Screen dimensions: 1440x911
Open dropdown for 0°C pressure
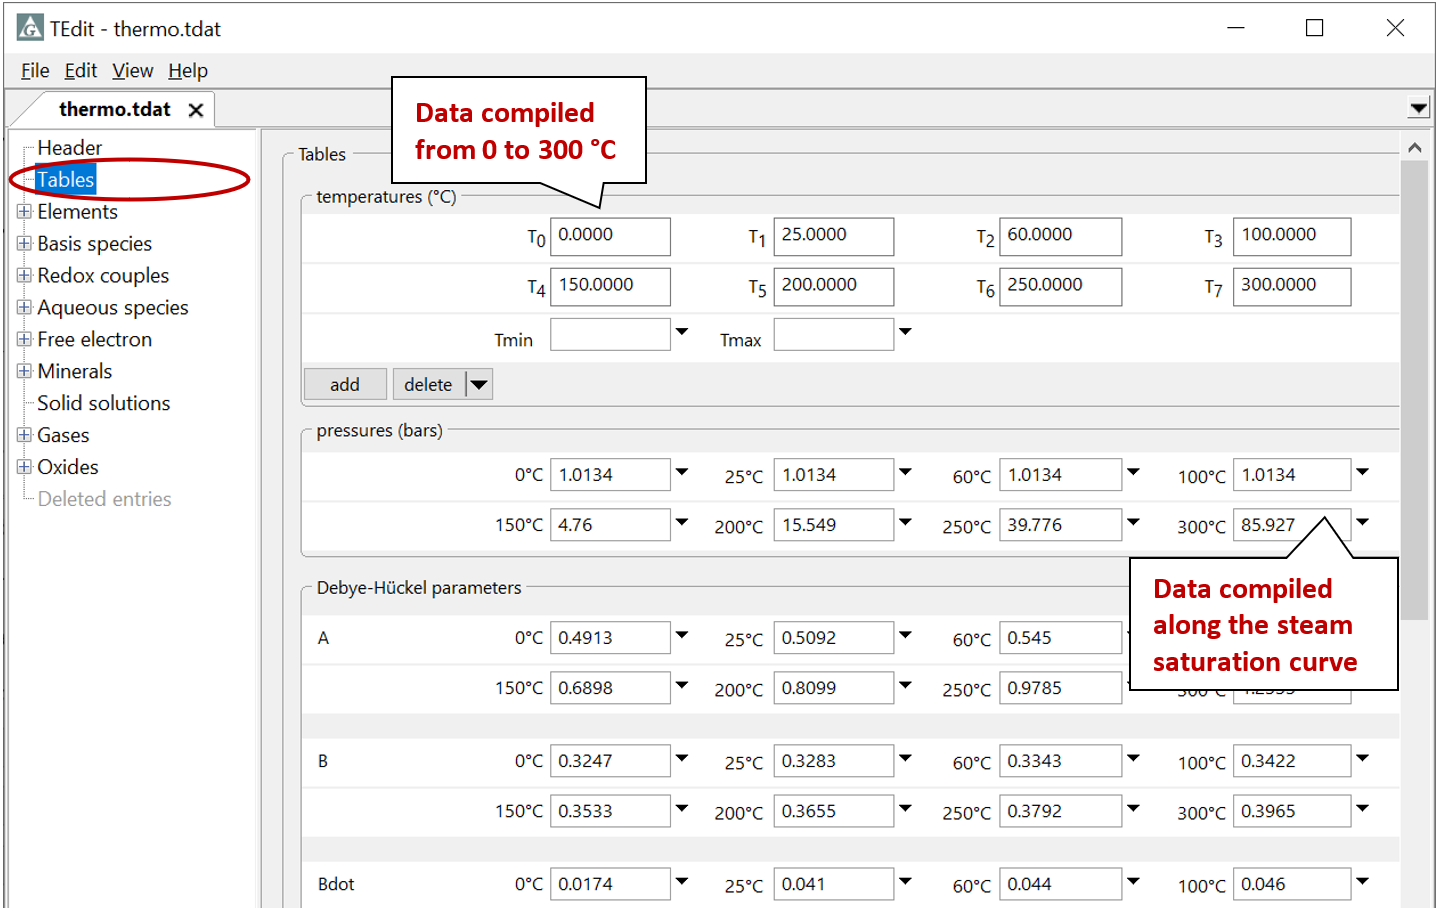682,472
